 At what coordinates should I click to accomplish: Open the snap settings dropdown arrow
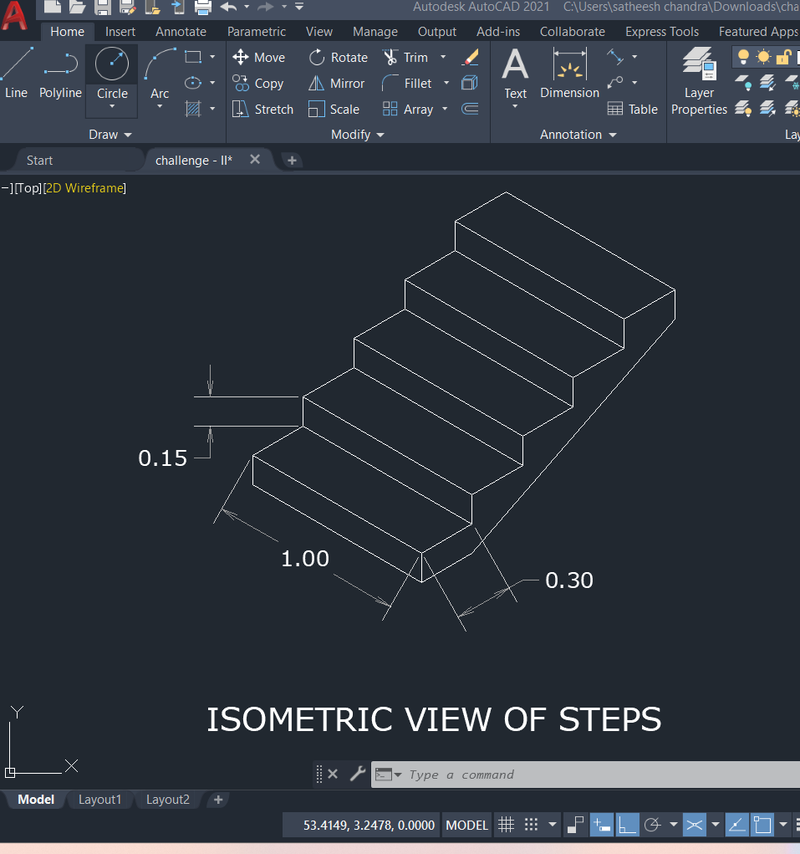tap(552, 825)
